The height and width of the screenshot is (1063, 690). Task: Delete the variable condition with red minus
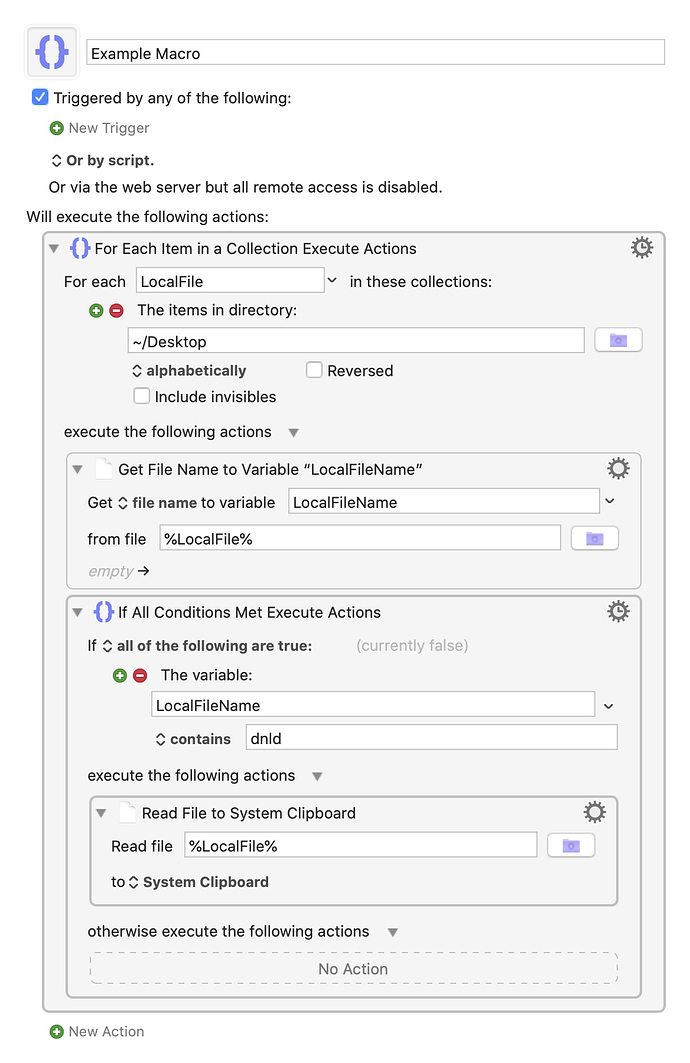[140, 675]
